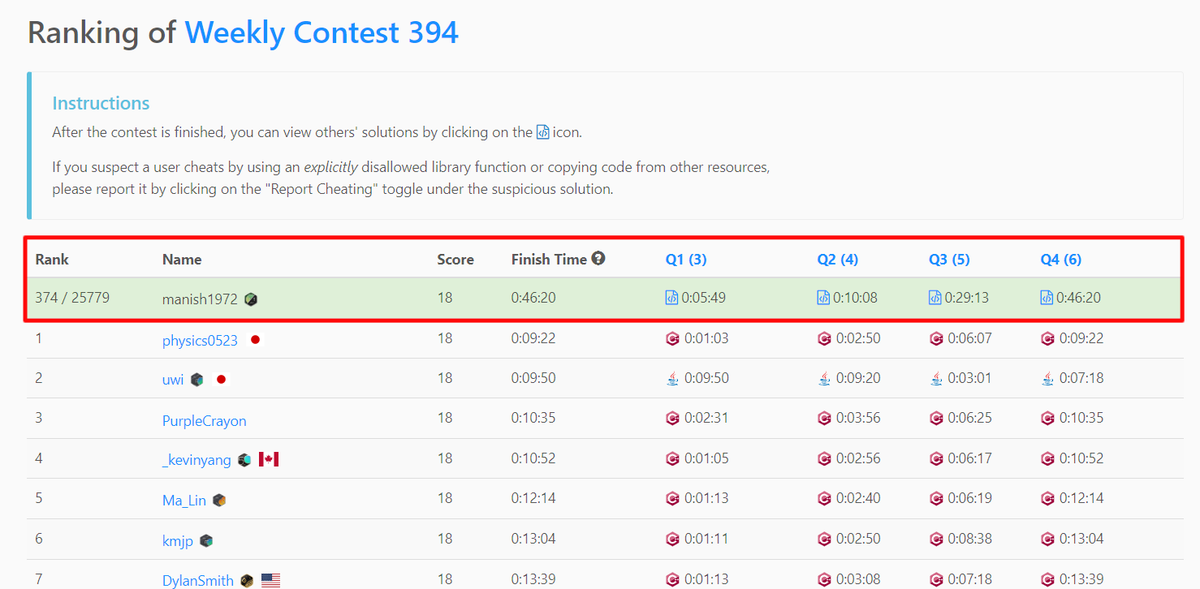Click the badge icon next to uwi
The height and width of the screenshot is (589, 1200).
(x=197, y=380)
